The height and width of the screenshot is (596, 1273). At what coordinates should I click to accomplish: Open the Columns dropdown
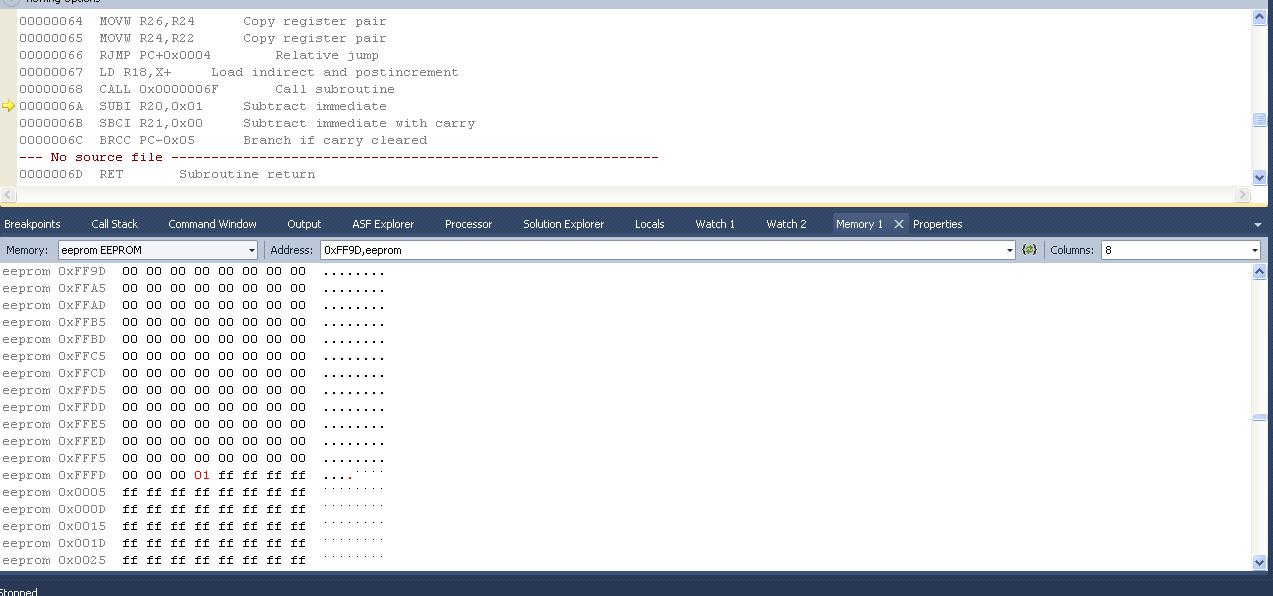tap(1180, 250)
